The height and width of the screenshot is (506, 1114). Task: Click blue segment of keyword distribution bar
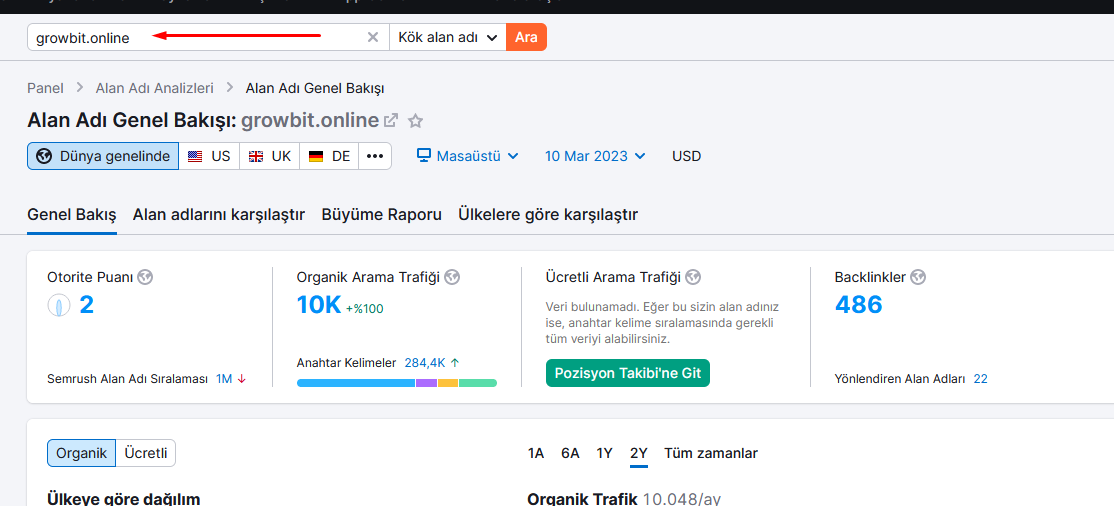coord(356,383)
